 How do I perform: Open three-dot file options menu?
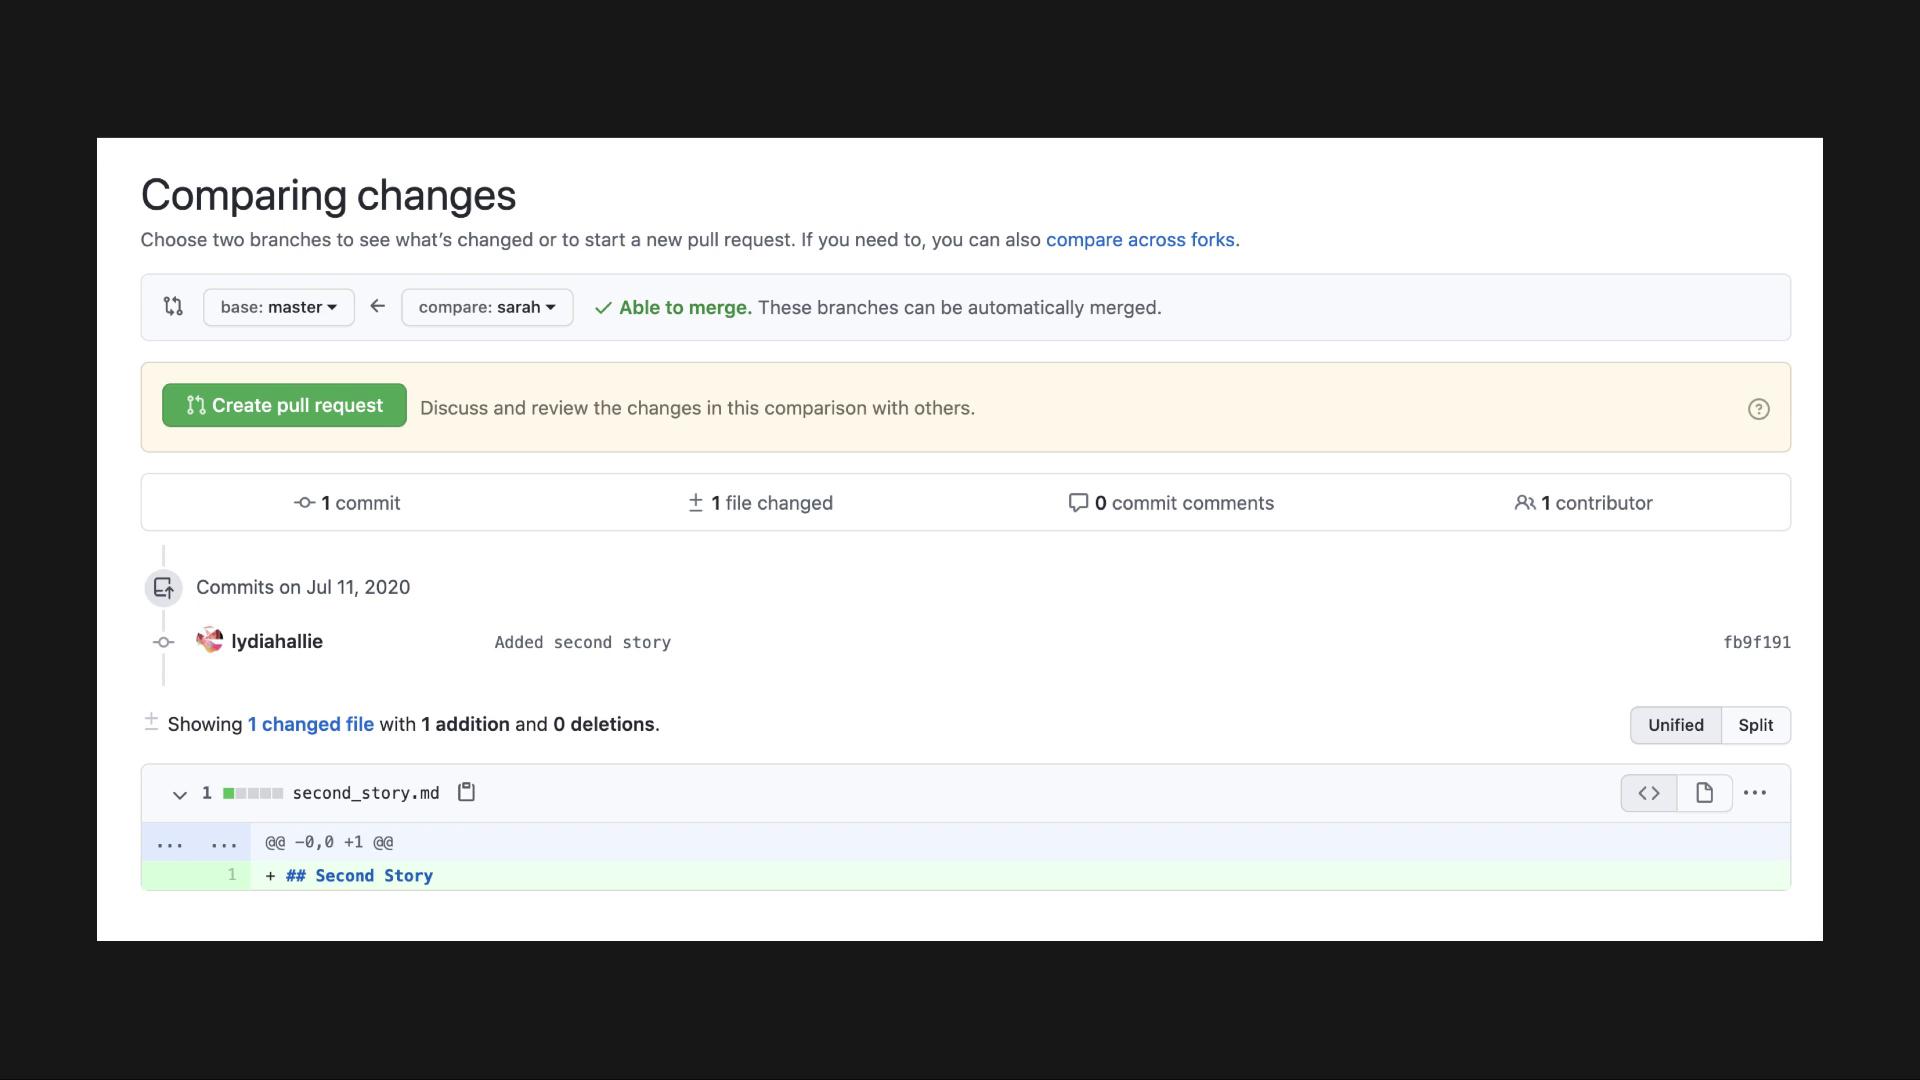pyautogui.click(x=1754, y=793)
